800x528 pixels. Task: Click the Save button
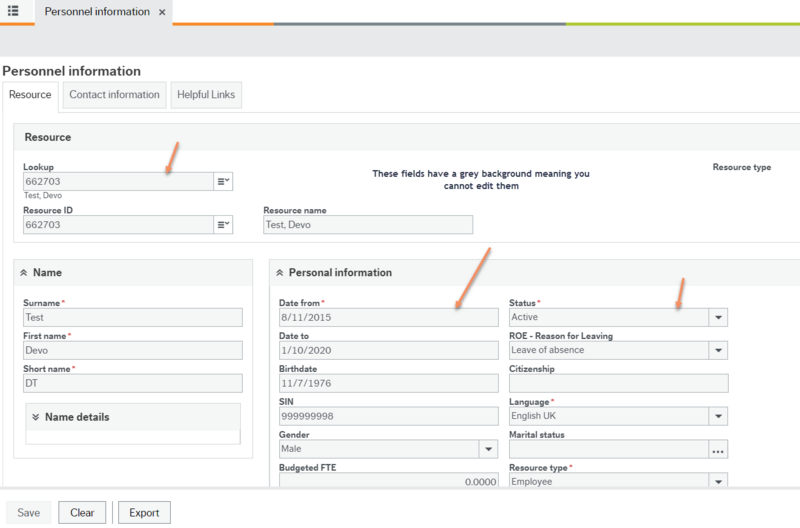tap(29, 513)
